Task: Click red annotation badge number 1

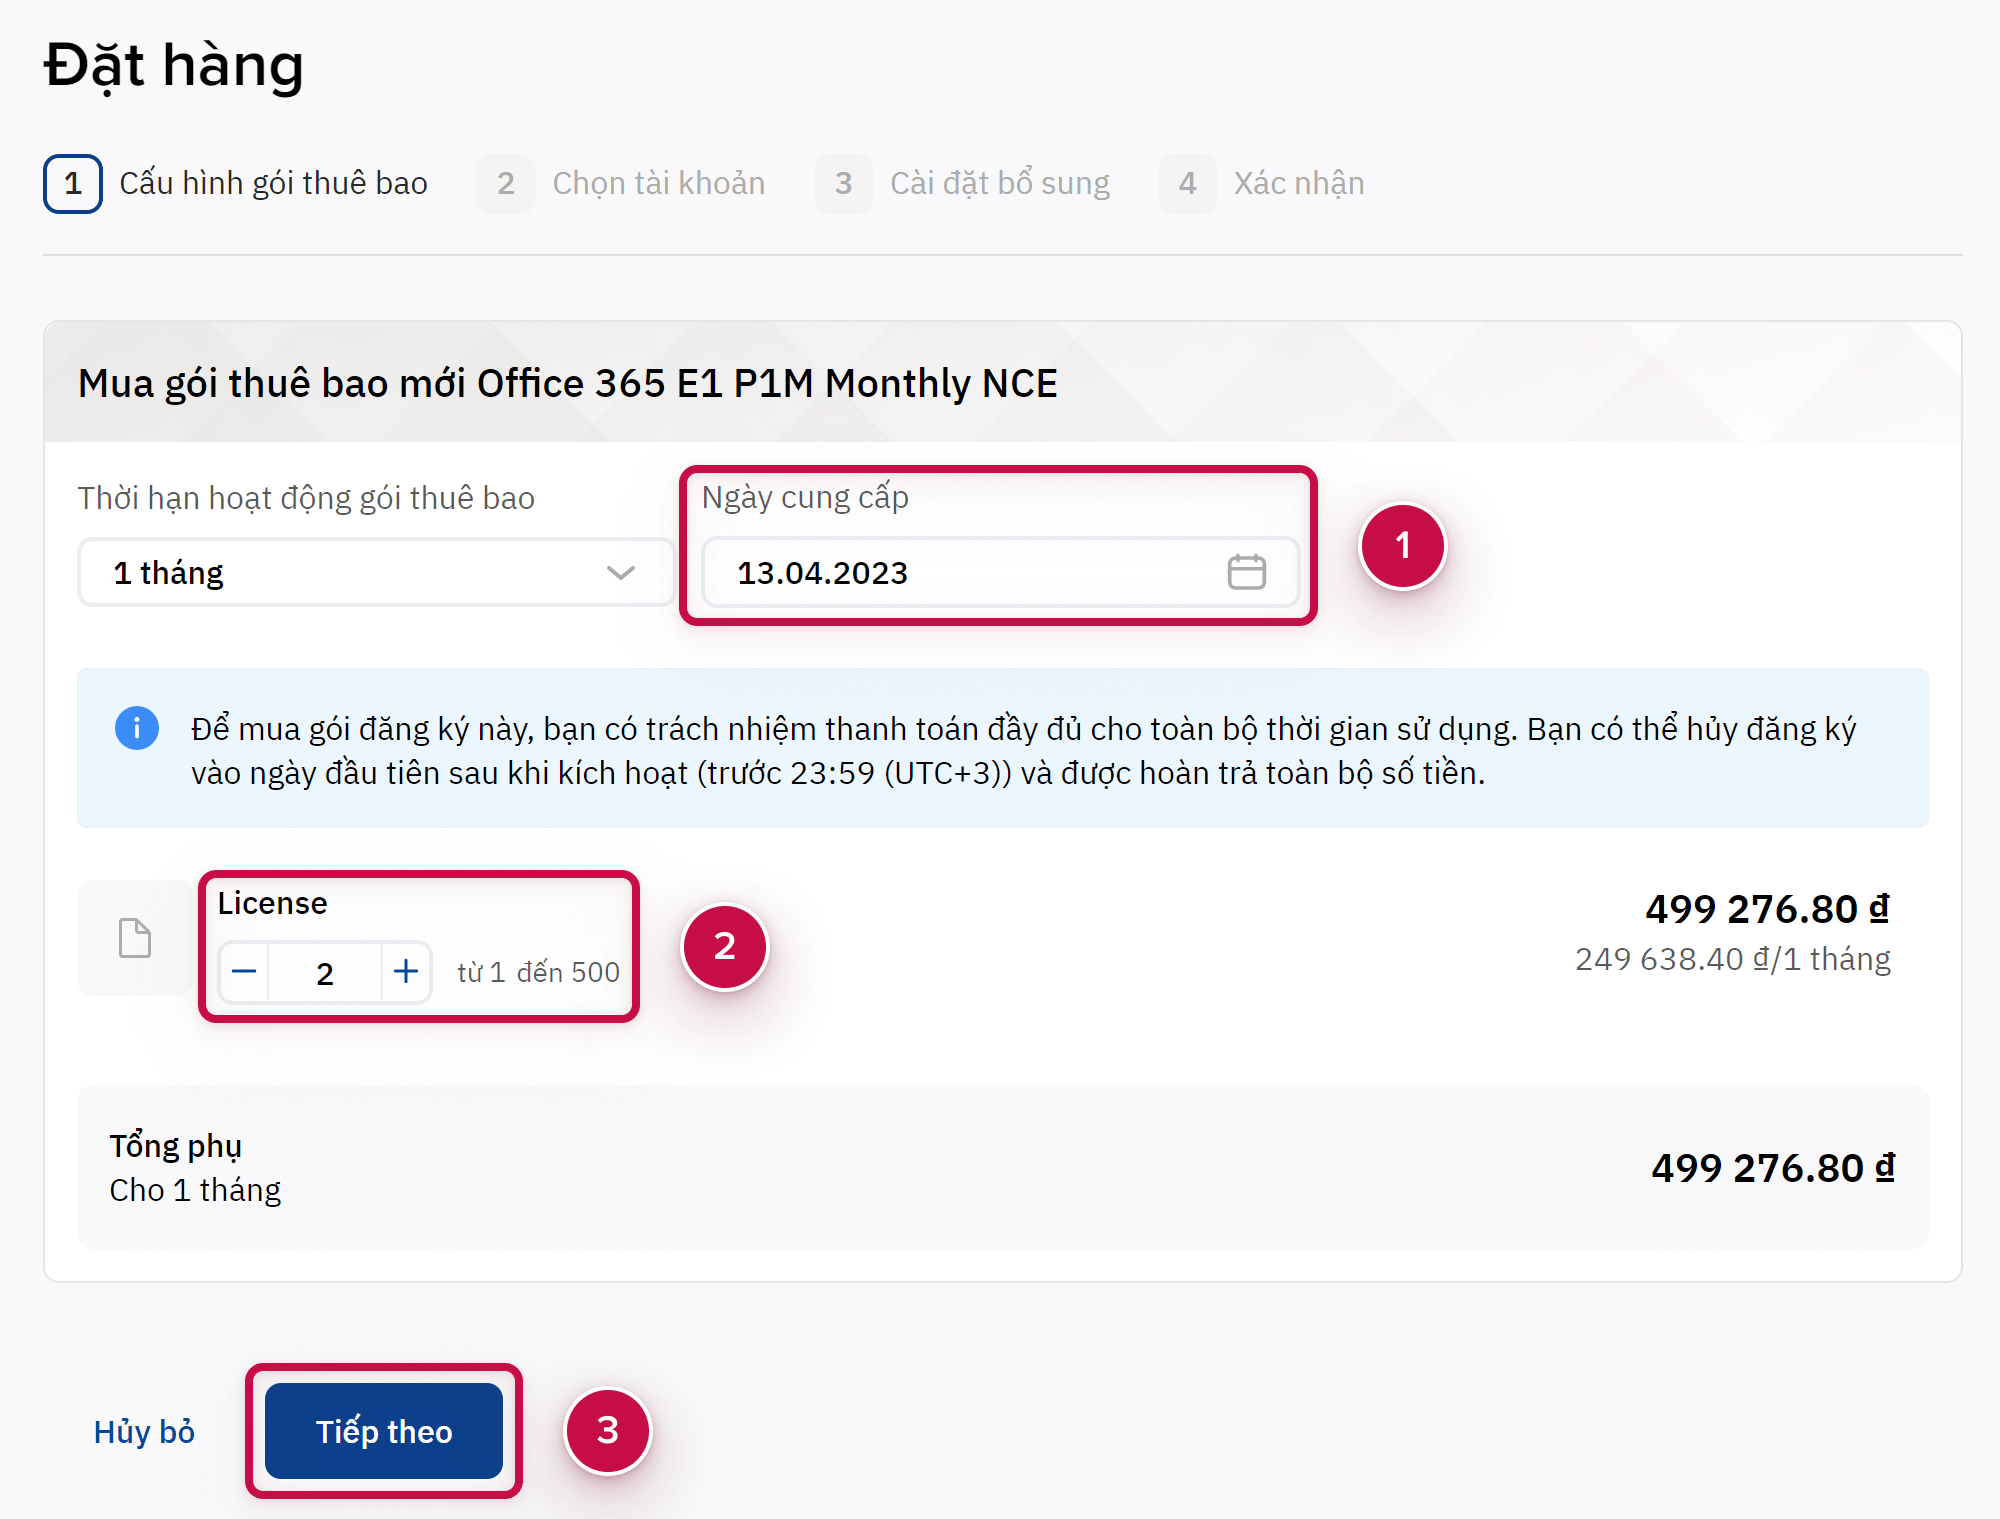Action: (x=1402, y=546)
